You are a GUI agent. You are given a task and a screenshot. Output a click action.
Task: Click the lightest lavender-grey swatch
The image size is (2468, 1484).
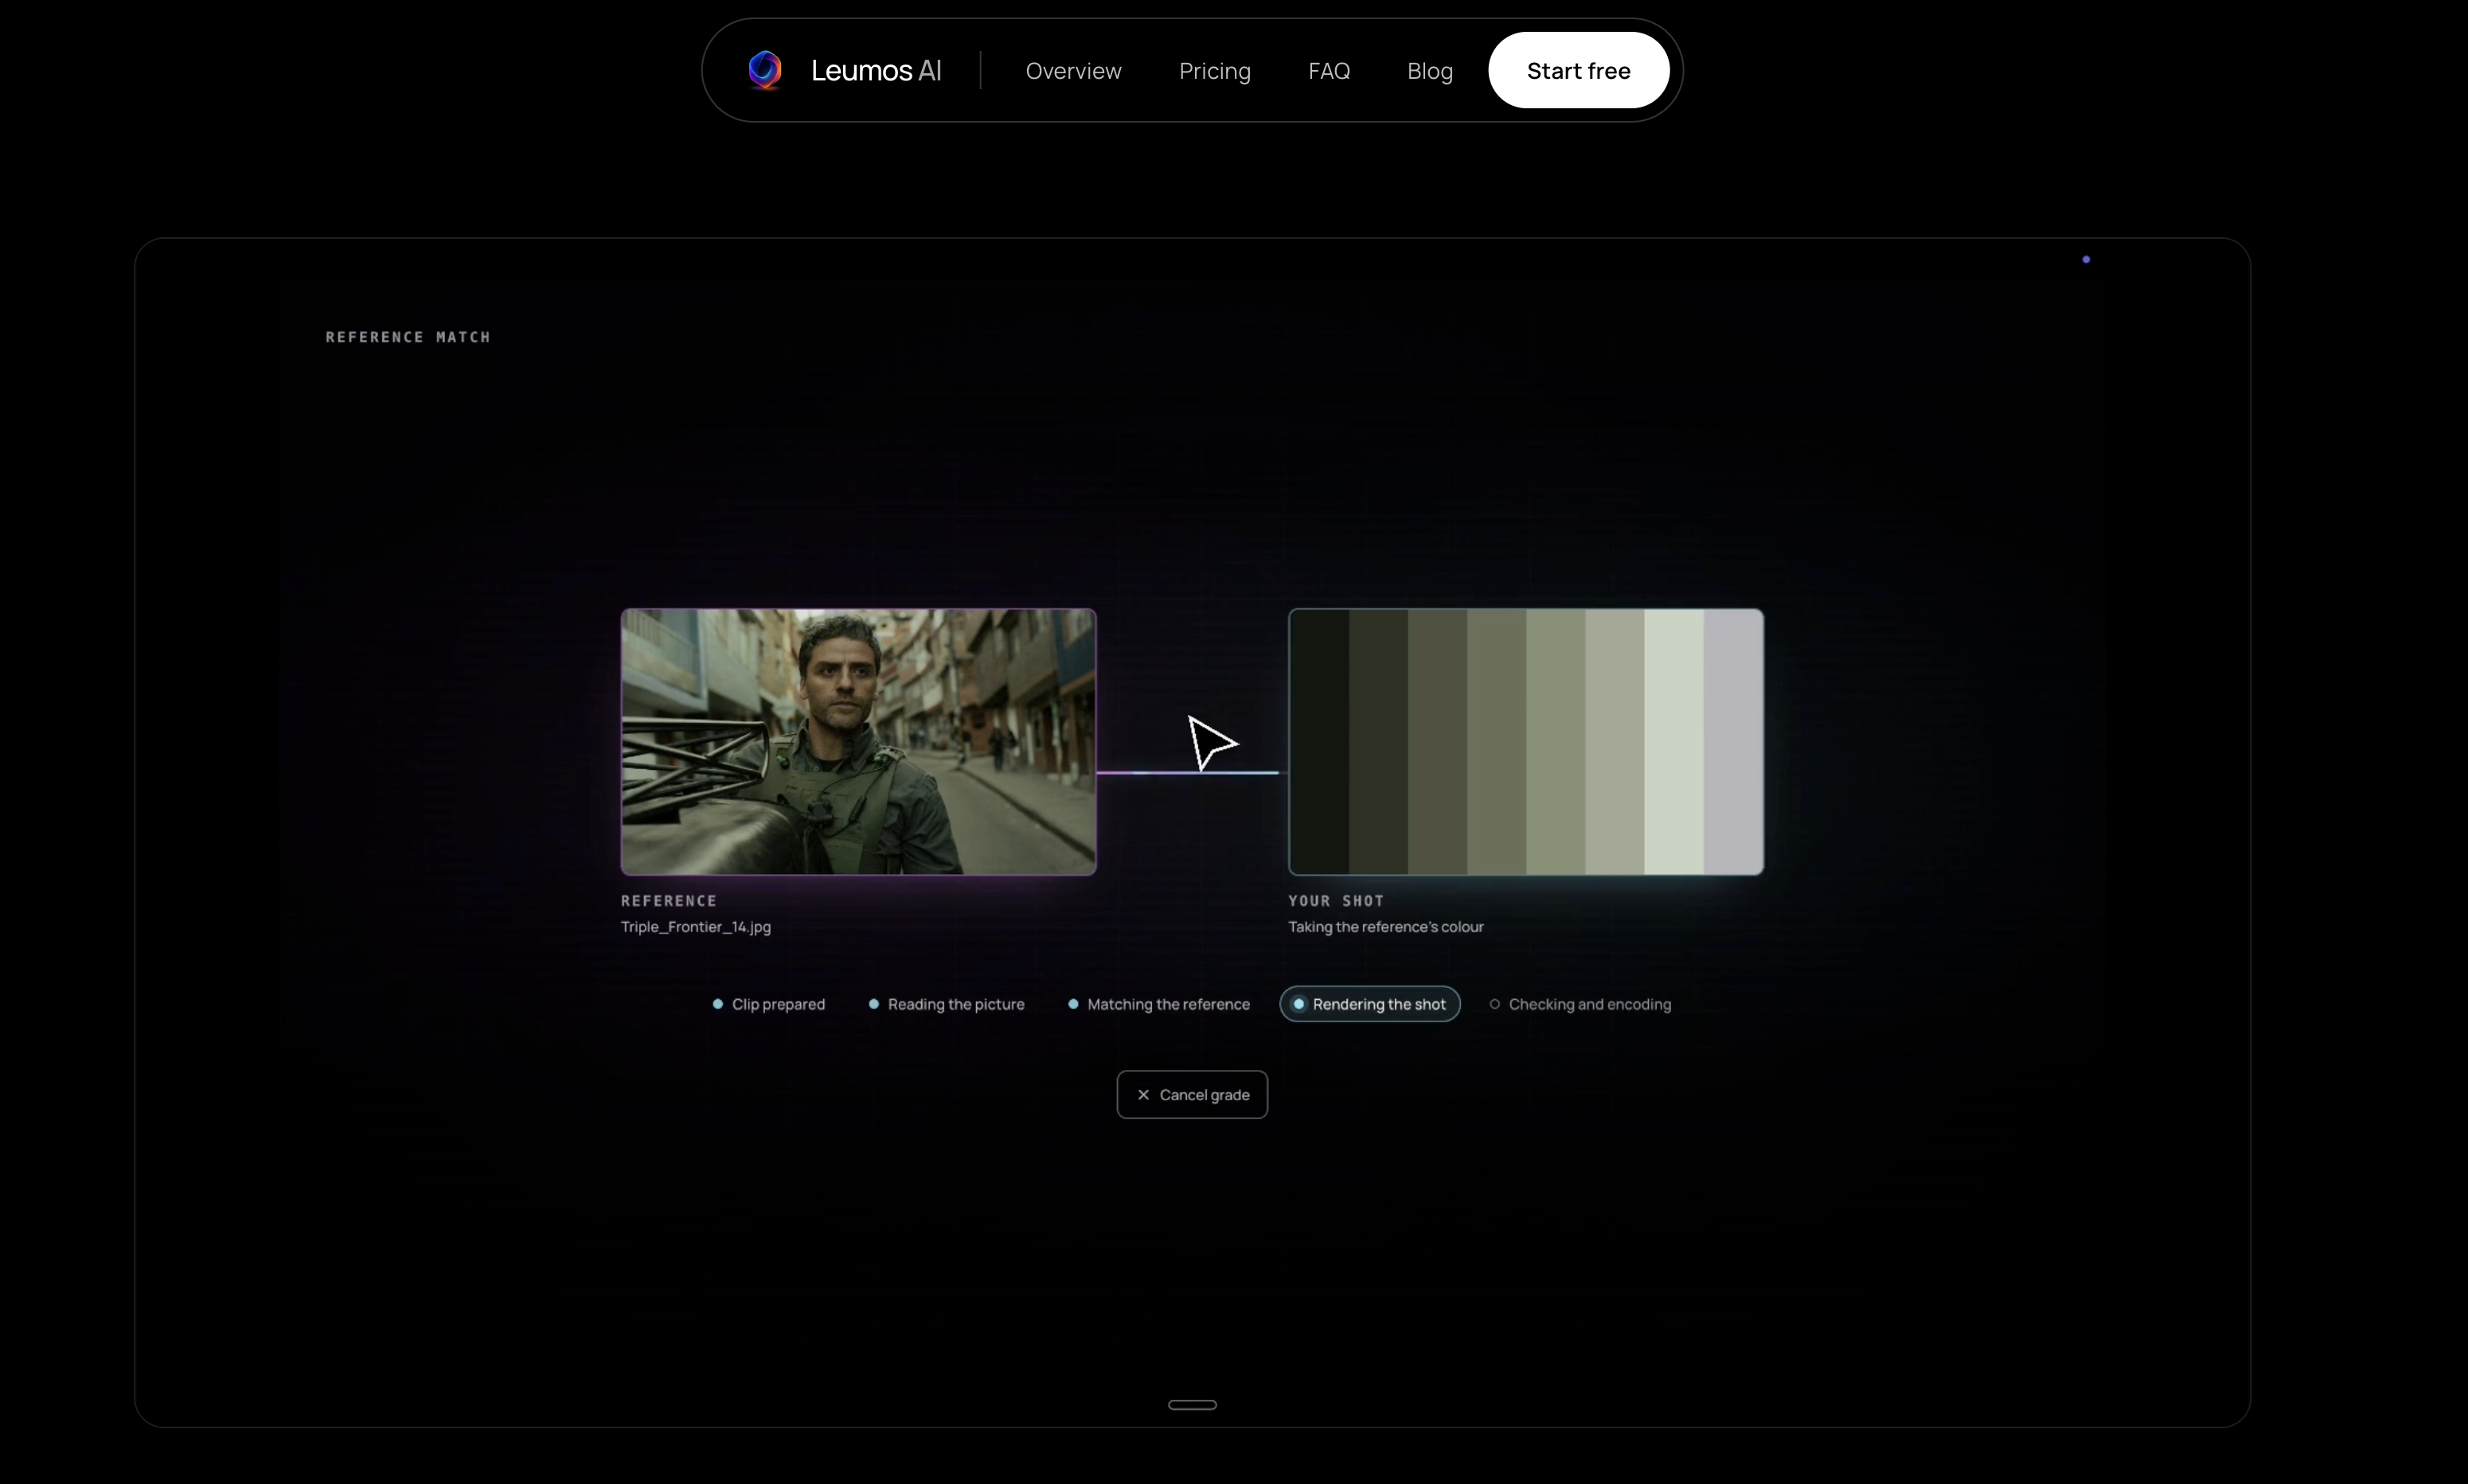[1733, 741]
